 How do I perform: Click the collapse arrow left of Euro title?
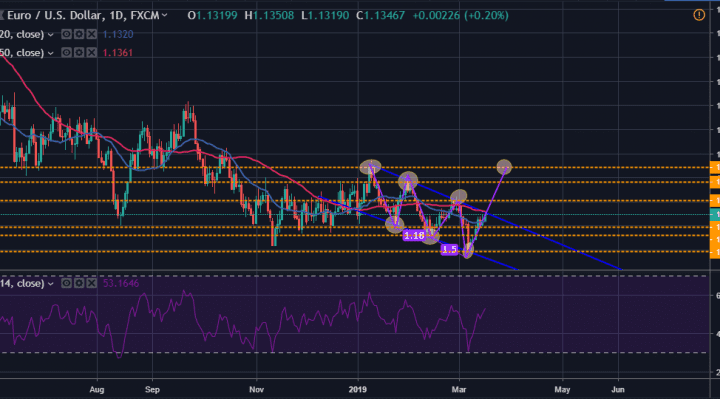click(1, 16)
